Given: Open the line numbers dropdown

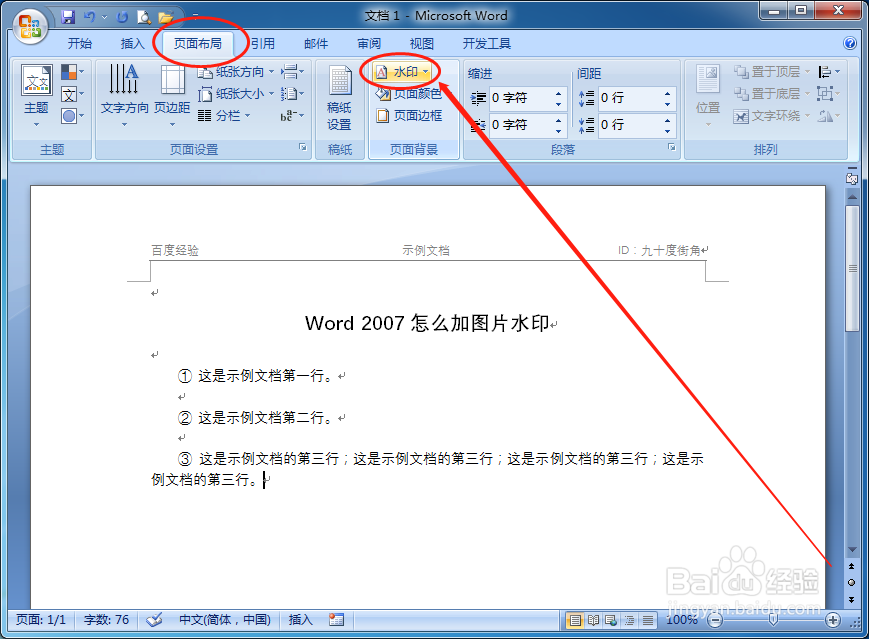Looking at the screenshot, I should point(292,94).
